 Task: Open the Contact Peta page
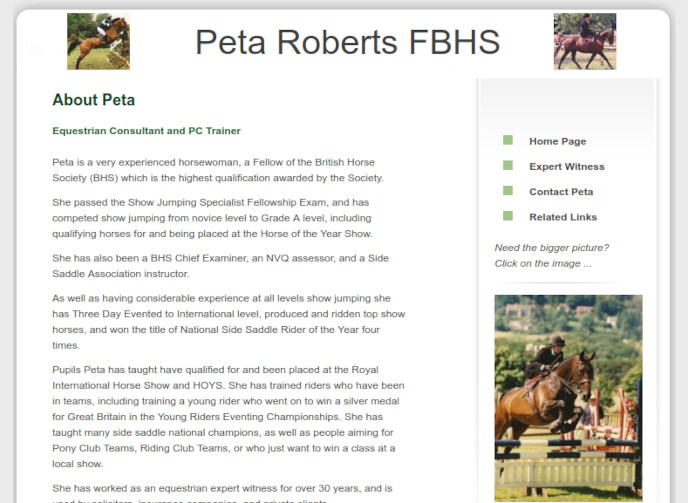(x=561, y=192)
